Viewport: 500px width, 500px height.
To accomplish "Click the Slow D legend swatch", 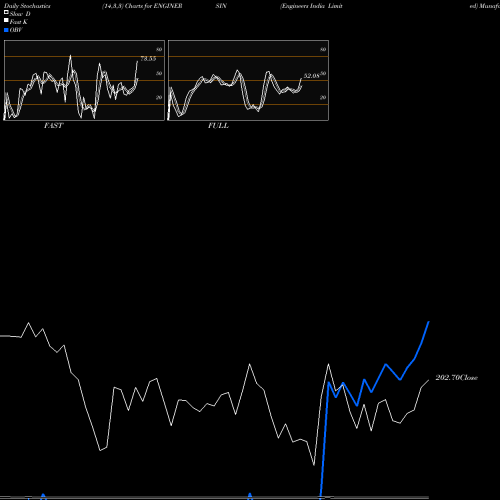I will (6, 12).
